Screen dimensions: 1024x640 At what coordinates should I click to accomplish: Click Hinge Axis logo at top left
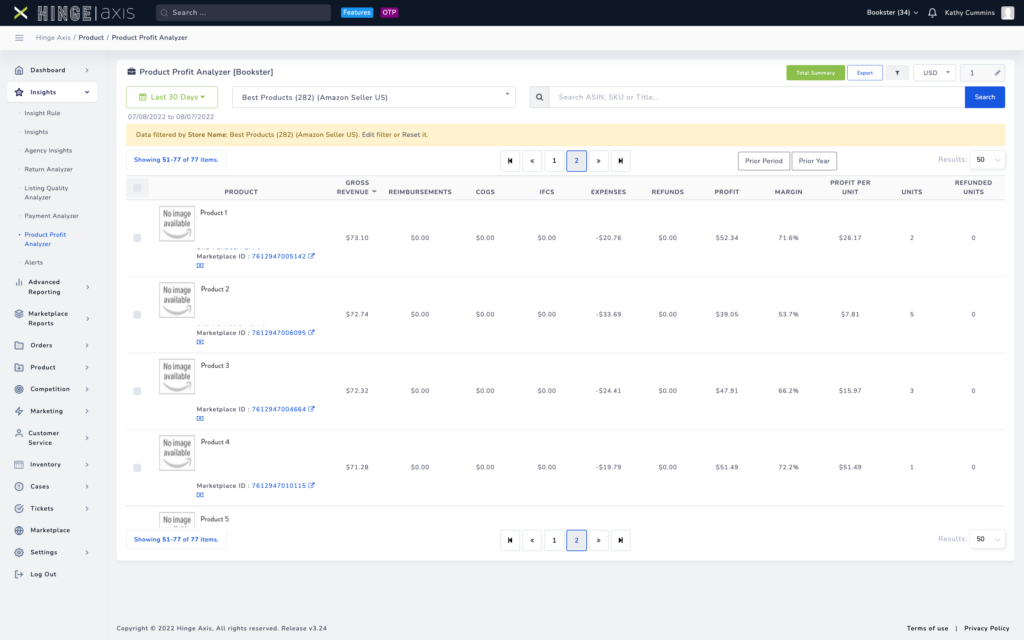[x=74, y=12]
